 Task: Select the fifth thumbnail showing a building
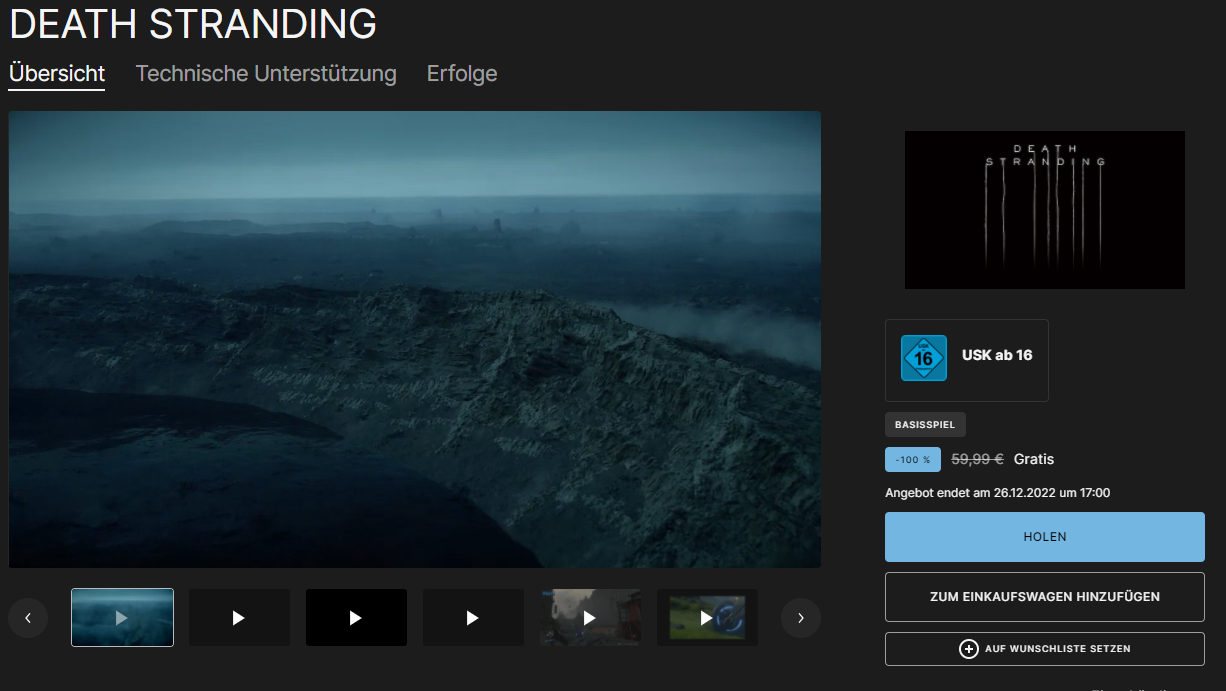[x=590, y=618]
